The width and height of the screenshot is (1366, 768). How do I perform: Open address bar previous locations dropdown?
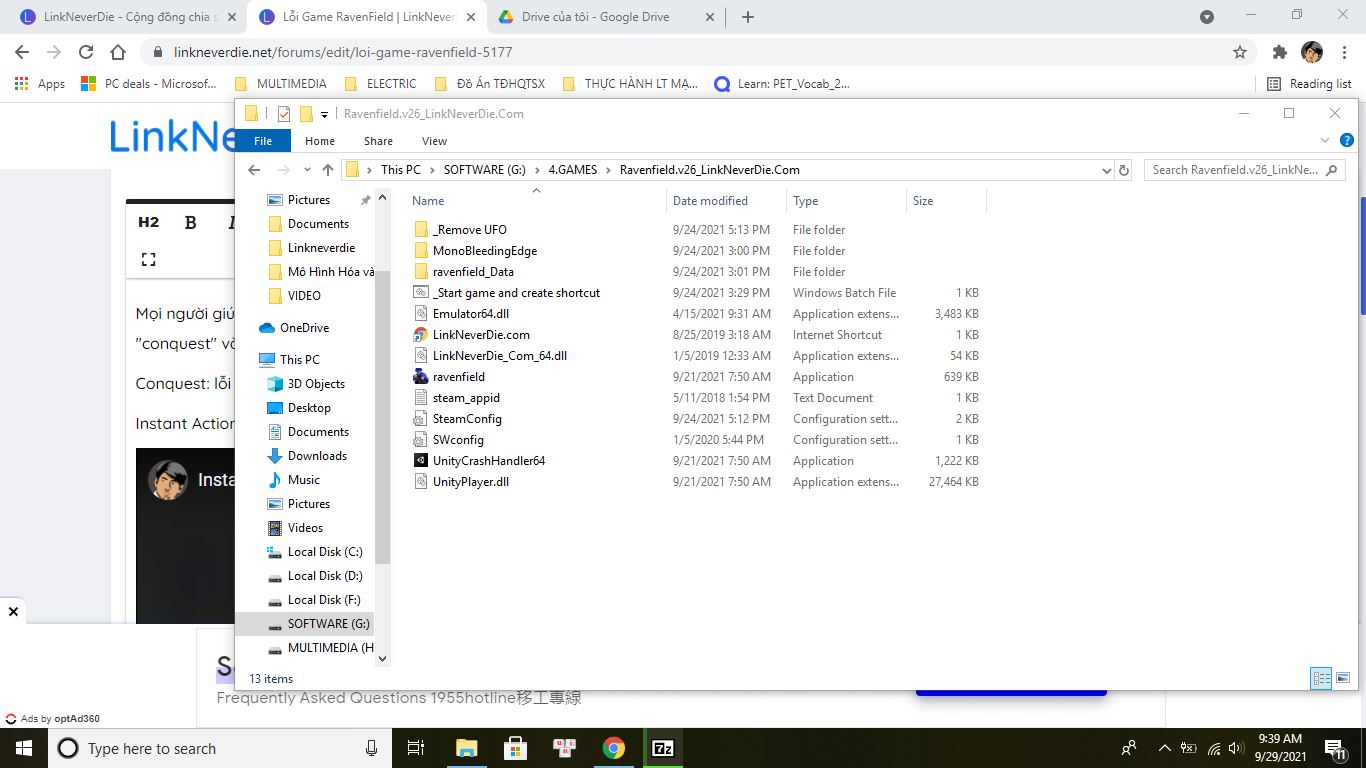coord(1106,170)
